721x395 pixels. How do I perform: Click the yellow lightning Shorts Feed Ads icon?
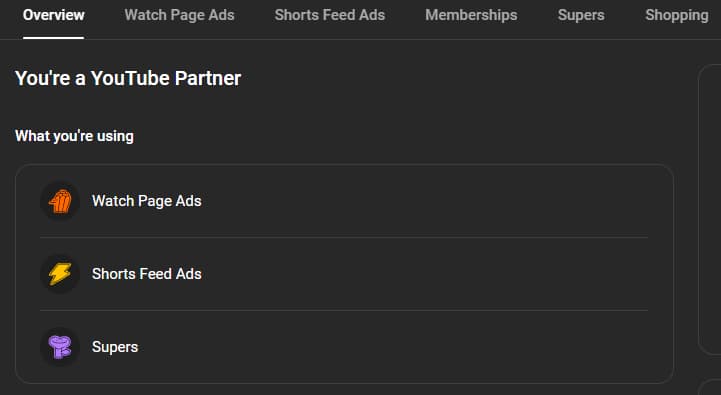pyautogui.click(x=60, y=274)
